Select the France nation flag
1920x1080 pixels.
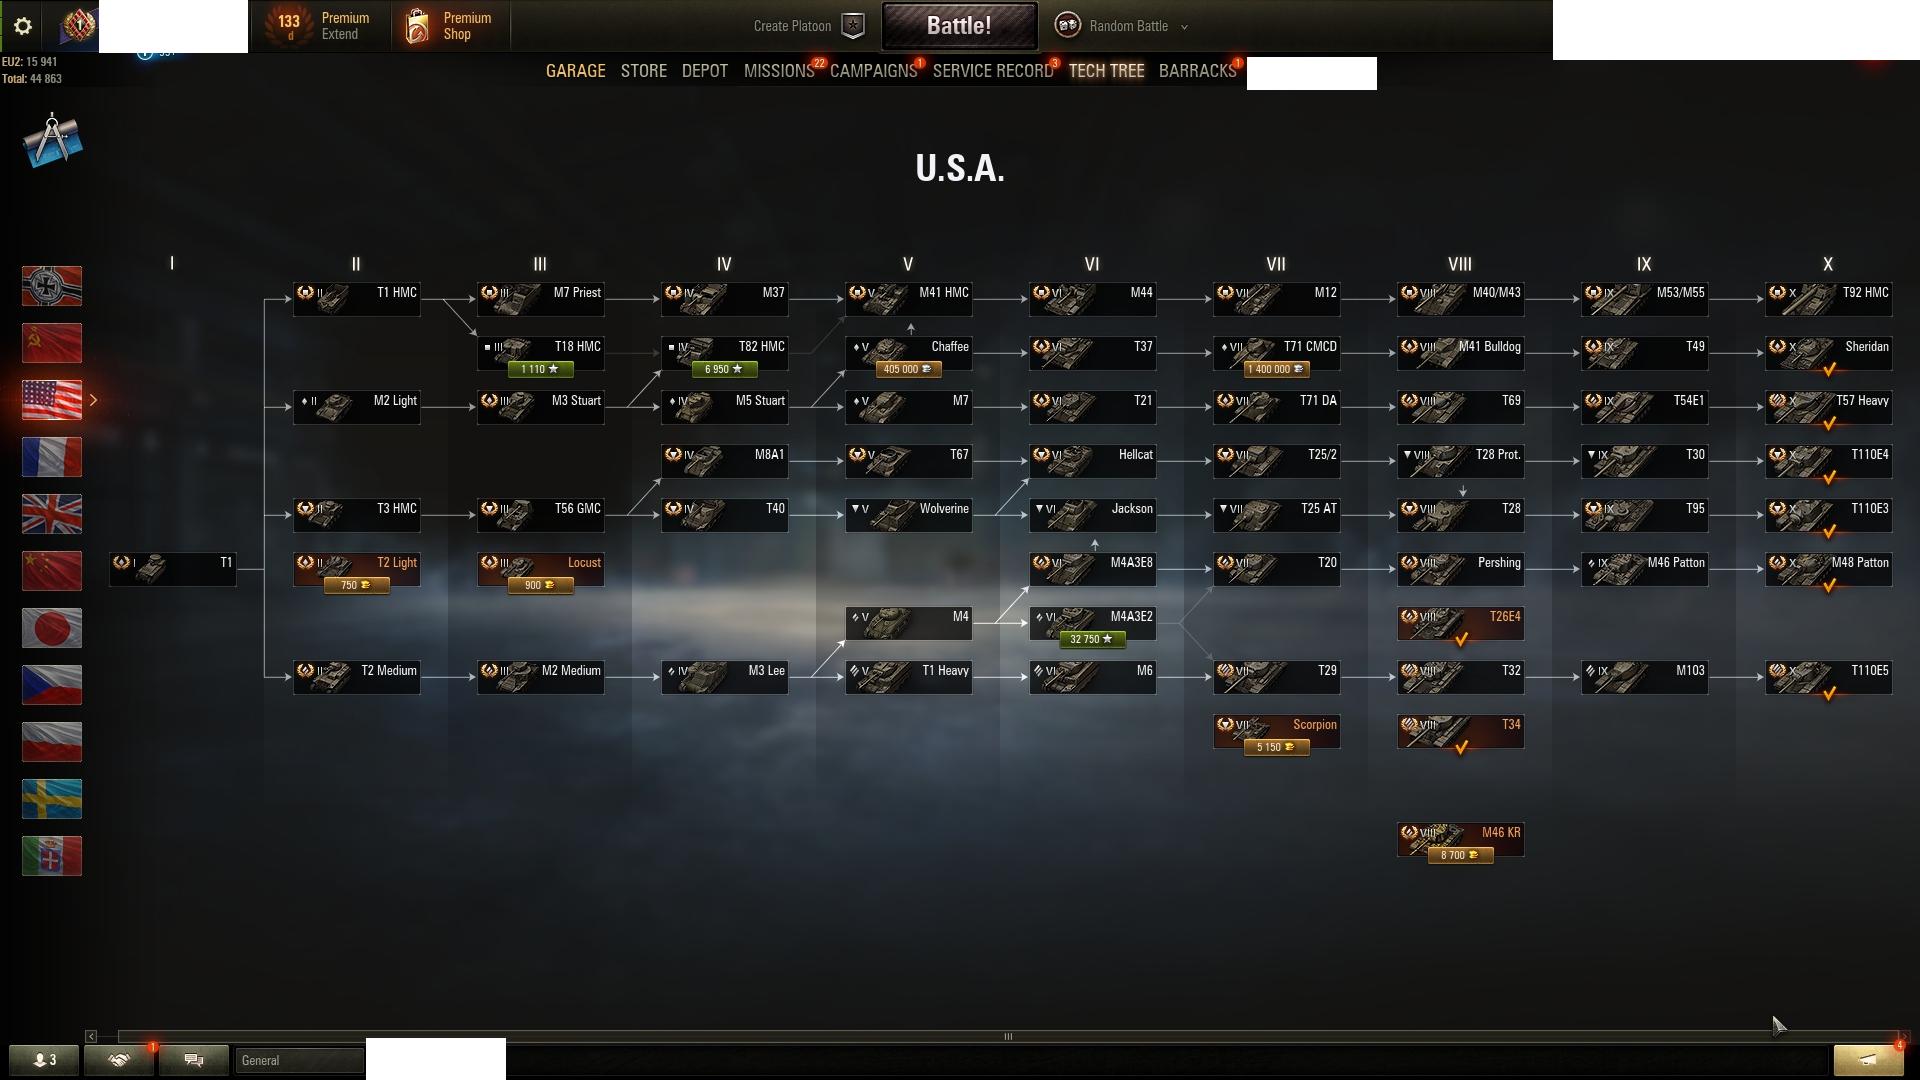coord(52,457)
